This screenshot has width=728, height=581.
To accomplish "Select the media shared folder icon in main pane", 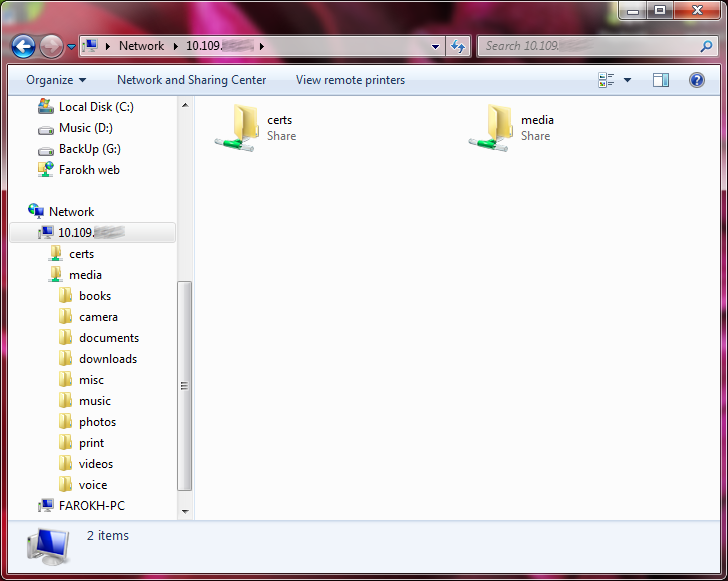I will tap(490, 127).
